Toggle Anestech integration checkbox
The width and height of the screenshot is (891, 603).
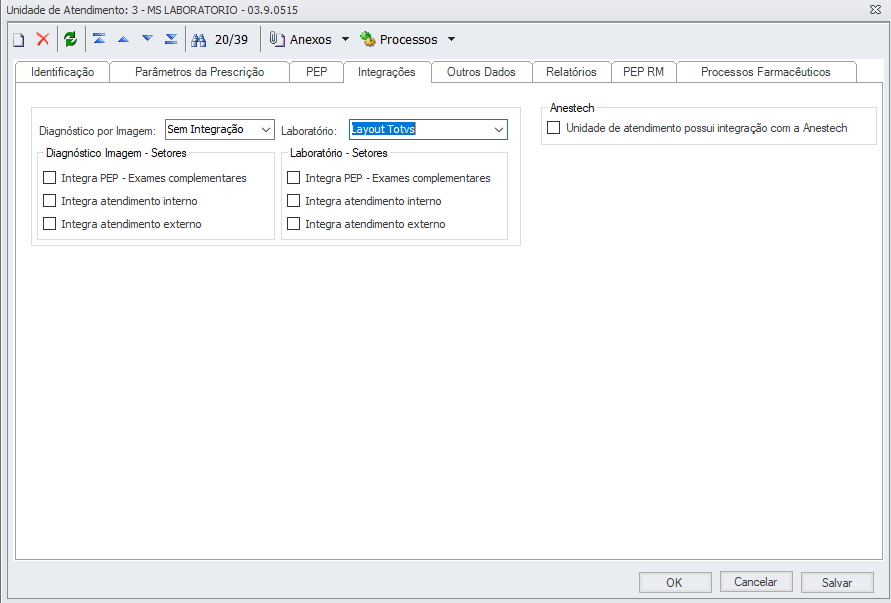[x=553, y=128]
